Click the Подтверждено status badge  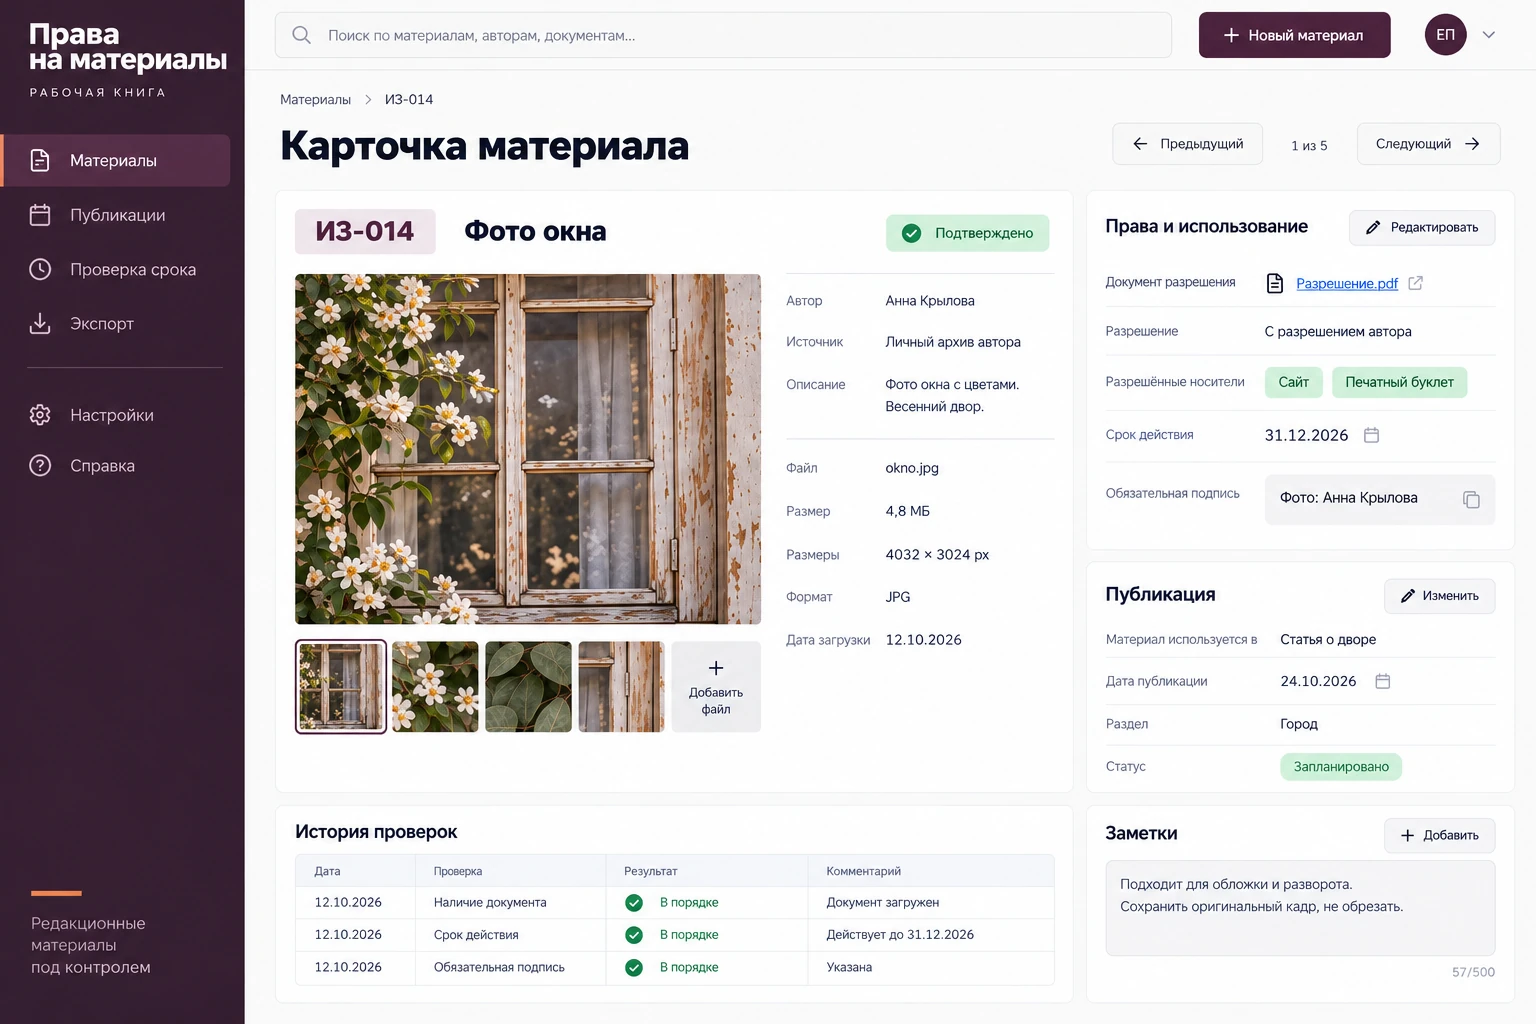[967, 233]
